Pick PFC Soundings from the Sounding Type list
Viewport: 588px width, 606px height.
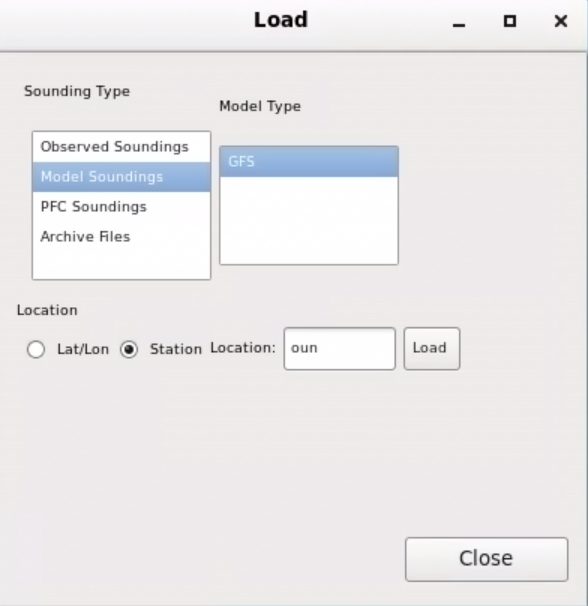pyautogui.click(x=121, y=207)
